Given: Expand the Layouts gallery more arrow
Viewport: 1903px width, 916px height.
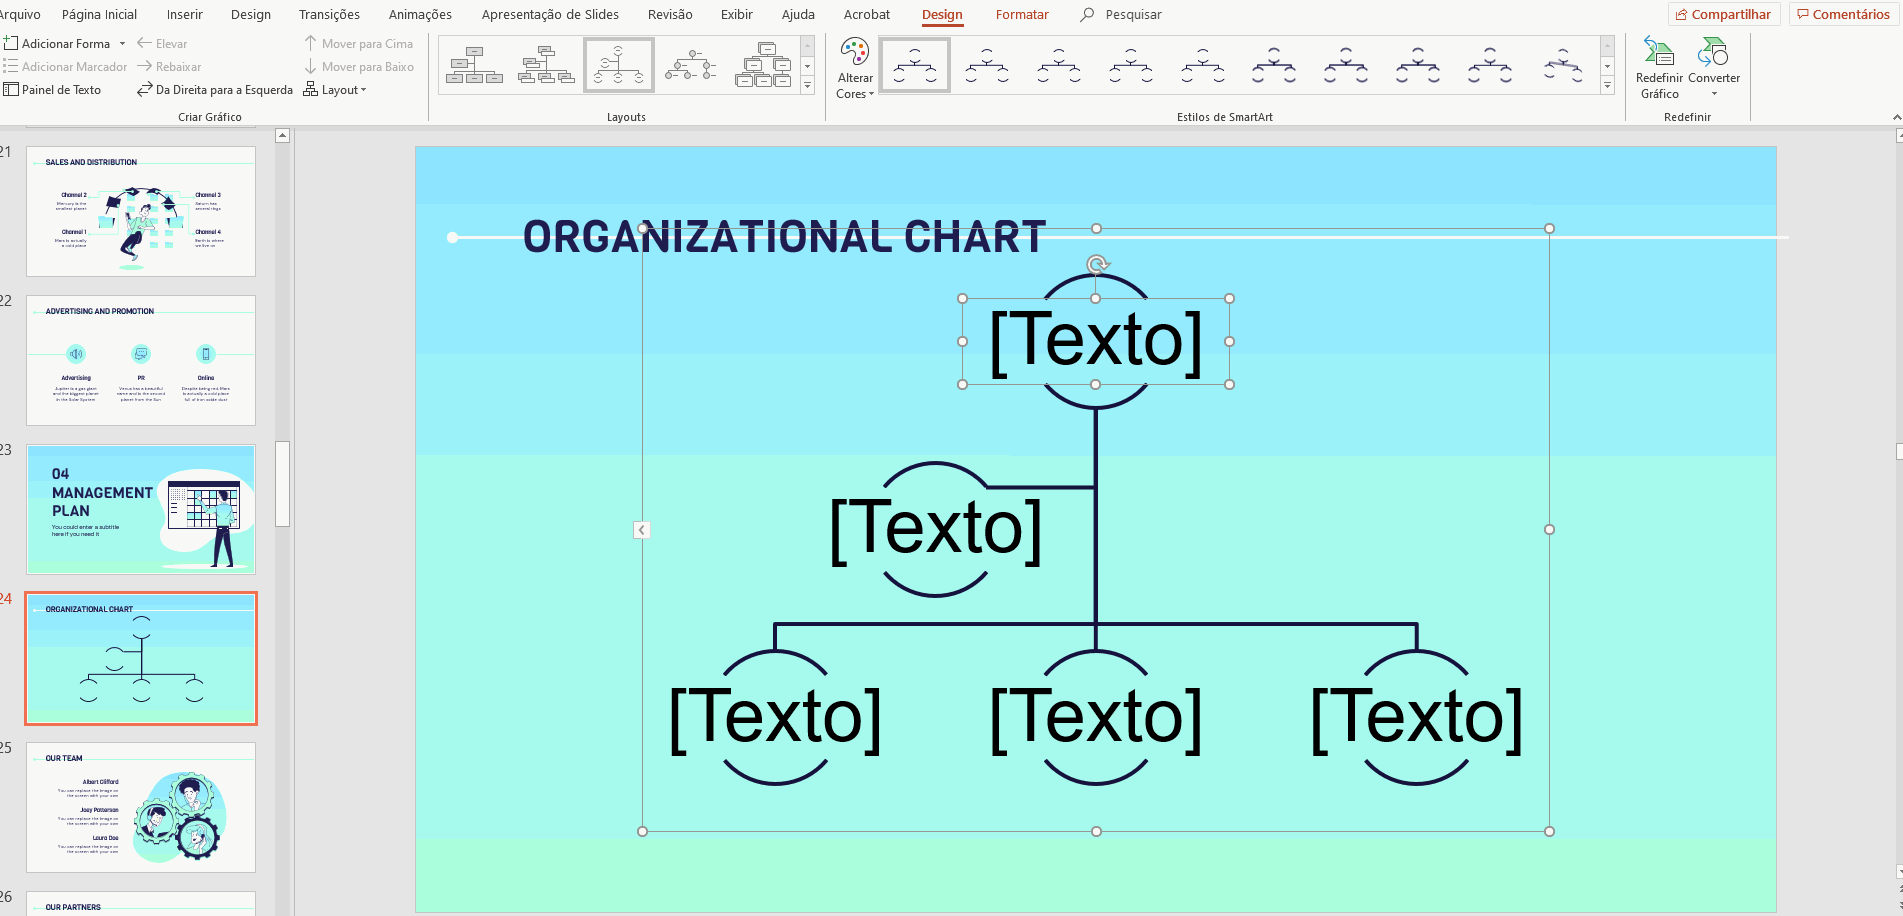Looking at the screenshot, I should point(808,85).
